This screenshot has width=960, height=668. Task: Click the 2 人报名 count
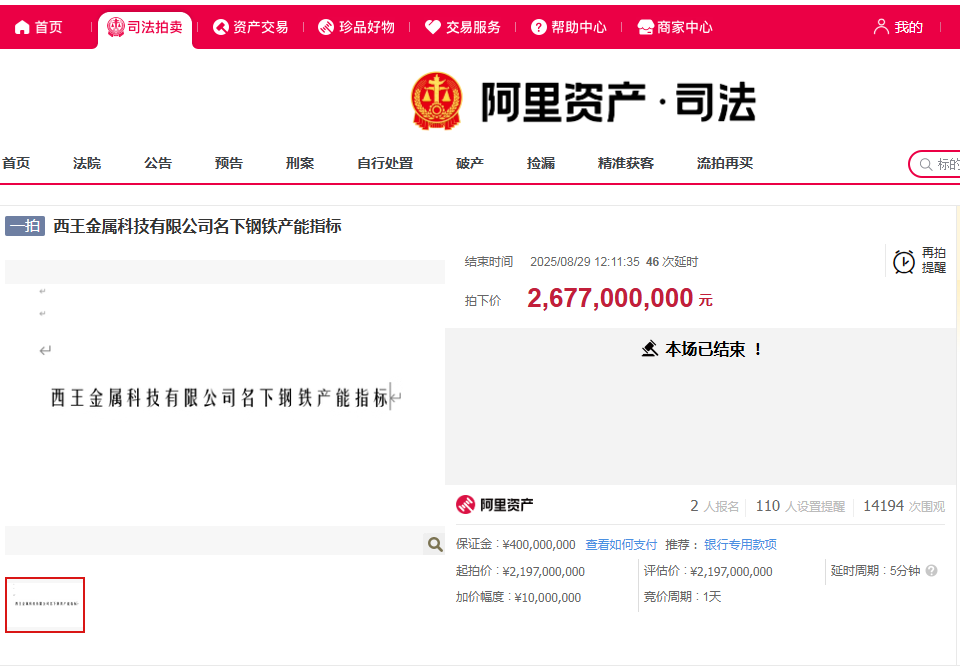click(714, 506)
